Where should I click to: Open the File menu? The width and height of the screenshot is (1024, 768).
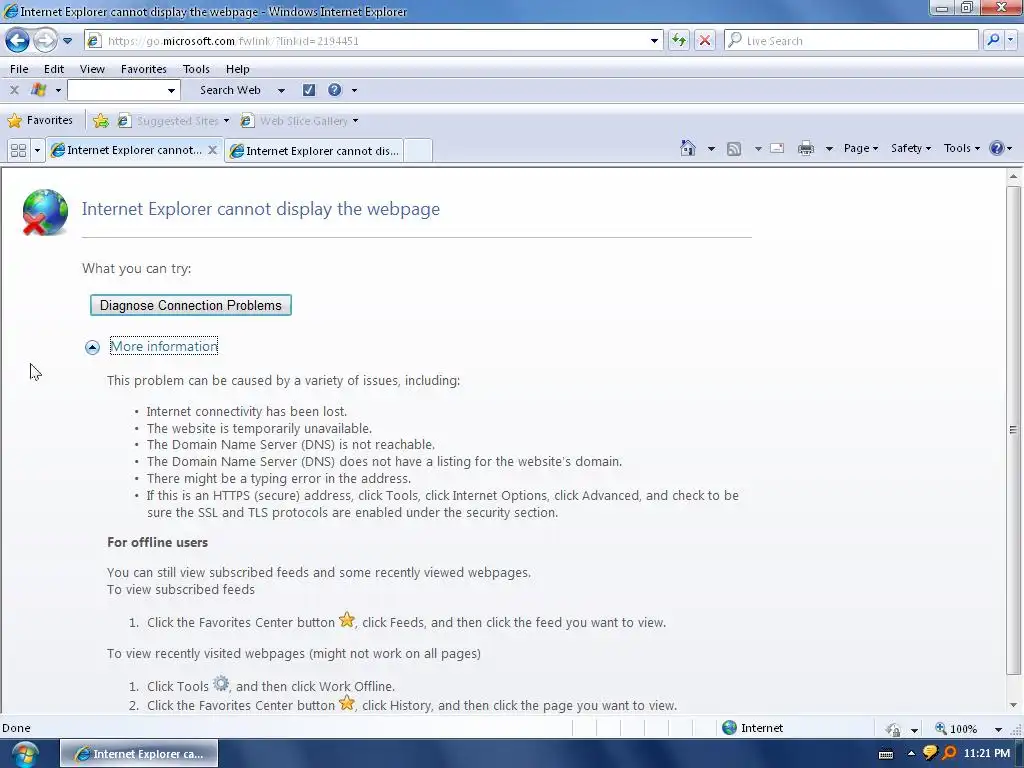19,69
